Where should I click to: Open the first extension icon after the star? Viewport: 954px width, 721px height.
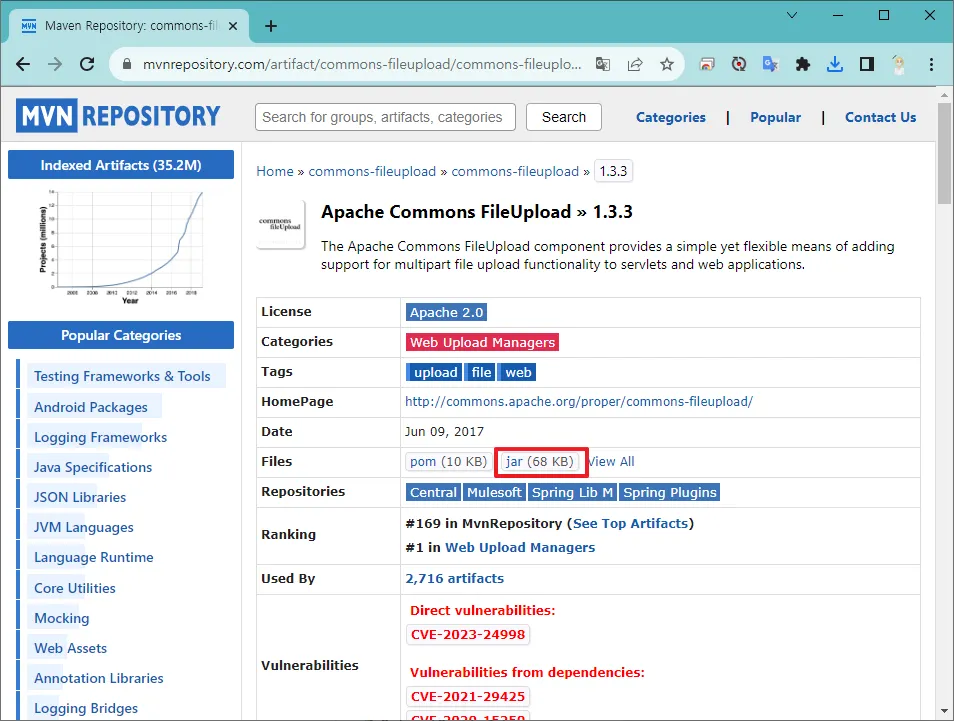706,64
